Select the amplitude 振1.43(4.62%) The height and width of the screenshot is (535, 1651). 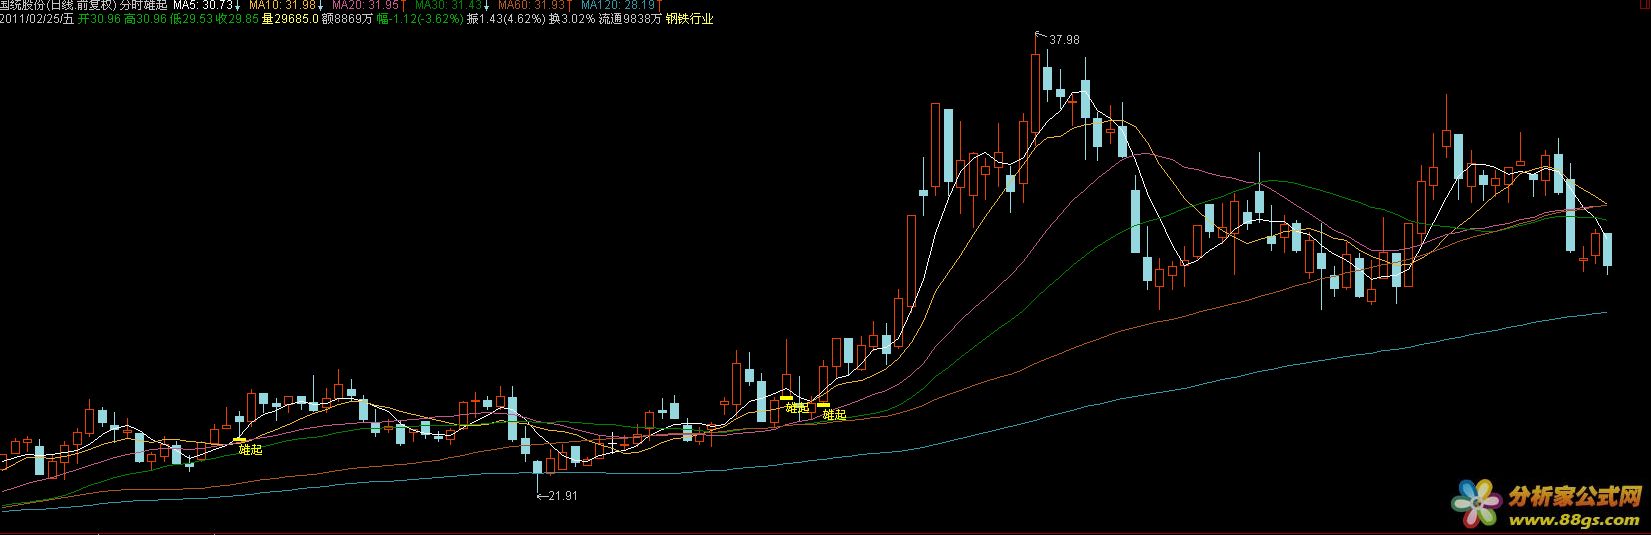505,19
